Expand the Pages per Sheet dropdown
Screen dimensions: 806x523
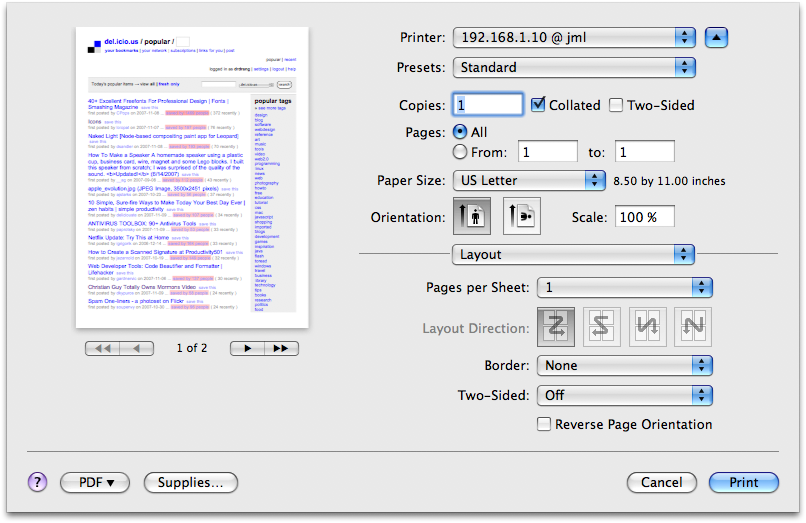(x=624, y=288)
